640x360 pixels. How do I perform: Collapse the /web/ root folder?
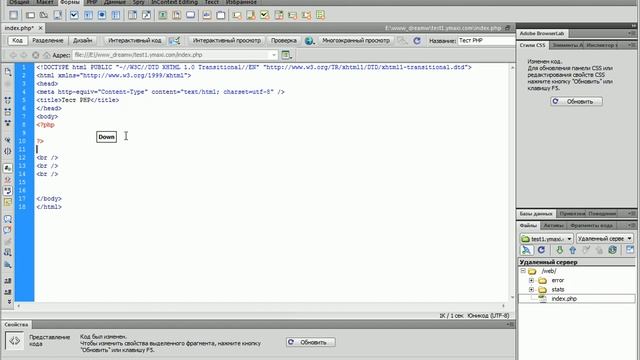[523, 271]
